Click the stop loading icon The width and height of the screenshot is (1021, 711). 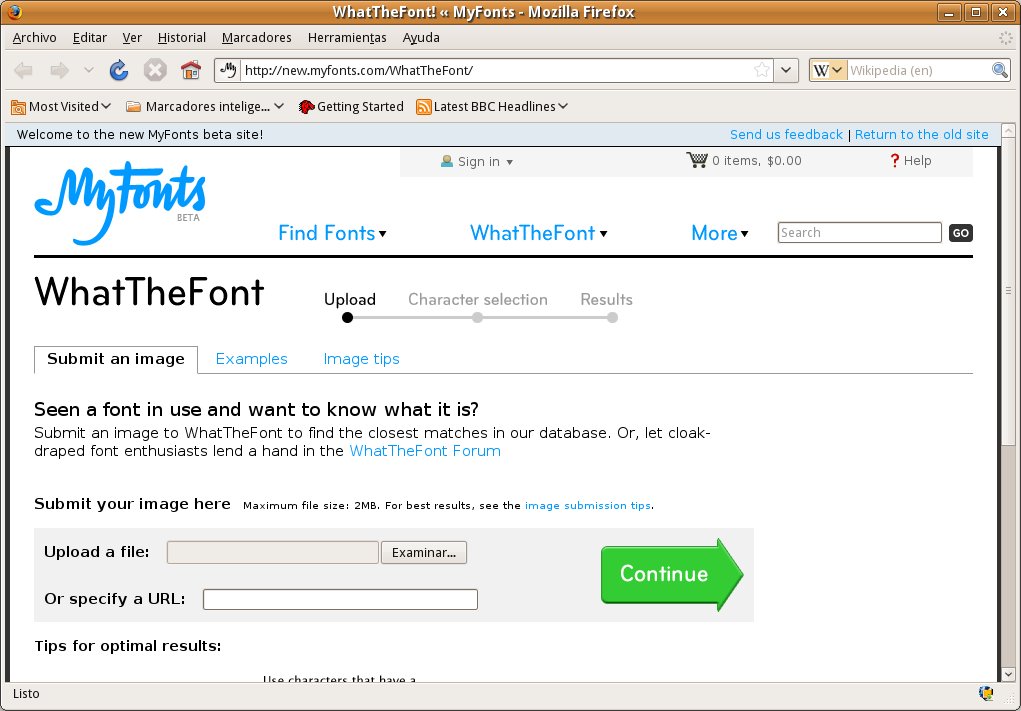pos(155,70)
